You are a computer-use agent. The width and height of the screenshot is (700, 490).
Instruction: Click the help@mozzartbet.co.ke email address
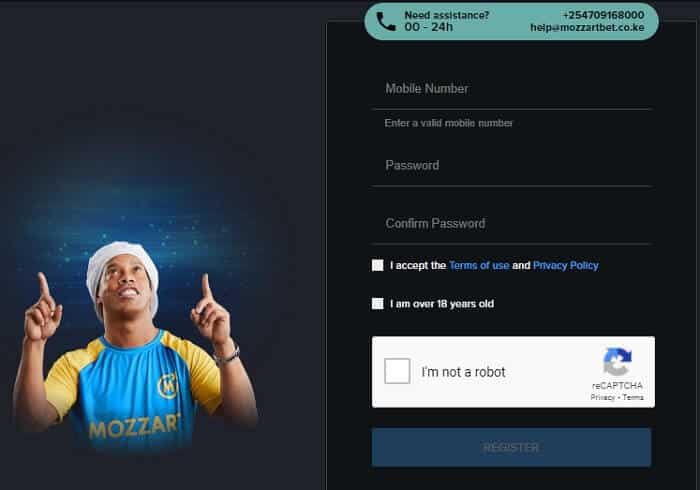coord(588,28)
